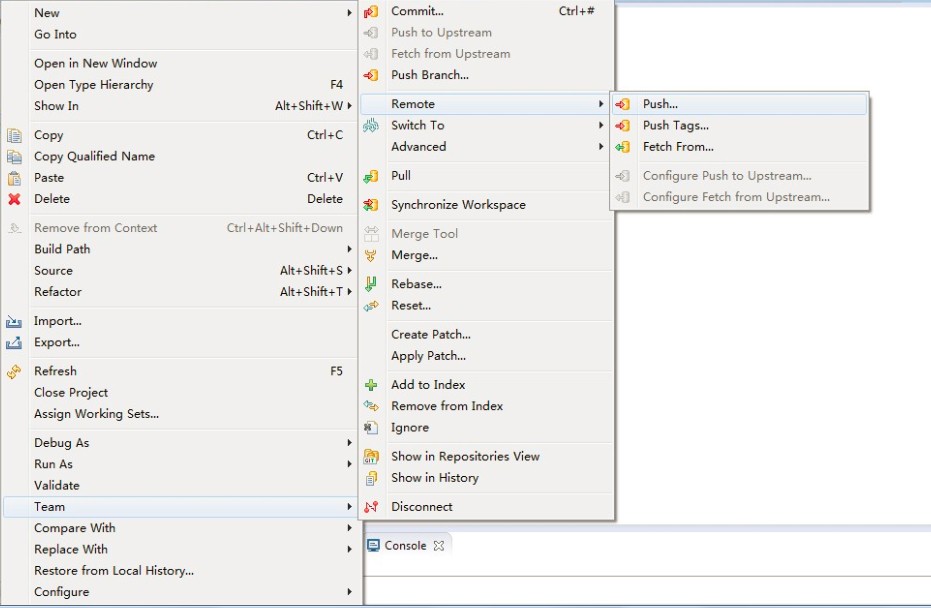Click the Show in History icon
Viewport: 931px width, 608px height.
371,478
